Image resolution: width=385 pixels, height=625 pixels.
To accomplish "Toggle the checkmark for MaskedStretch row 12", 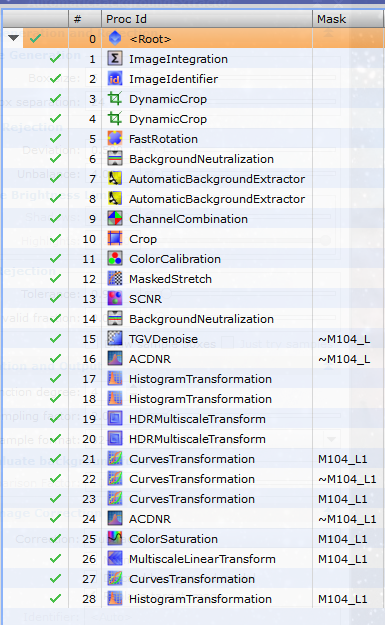I will (55, 278).
